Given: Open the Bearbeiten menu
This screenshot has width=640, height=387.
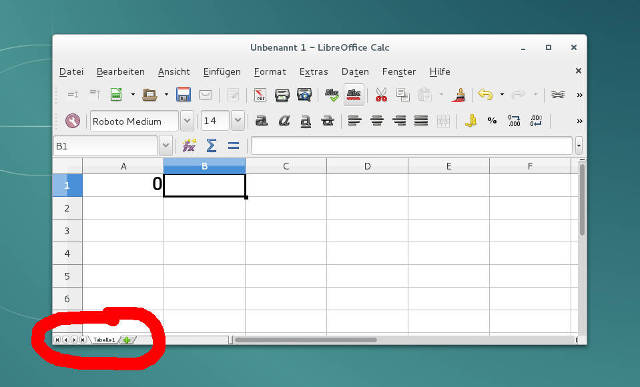Looking at the screenshot, I should 120,72.
